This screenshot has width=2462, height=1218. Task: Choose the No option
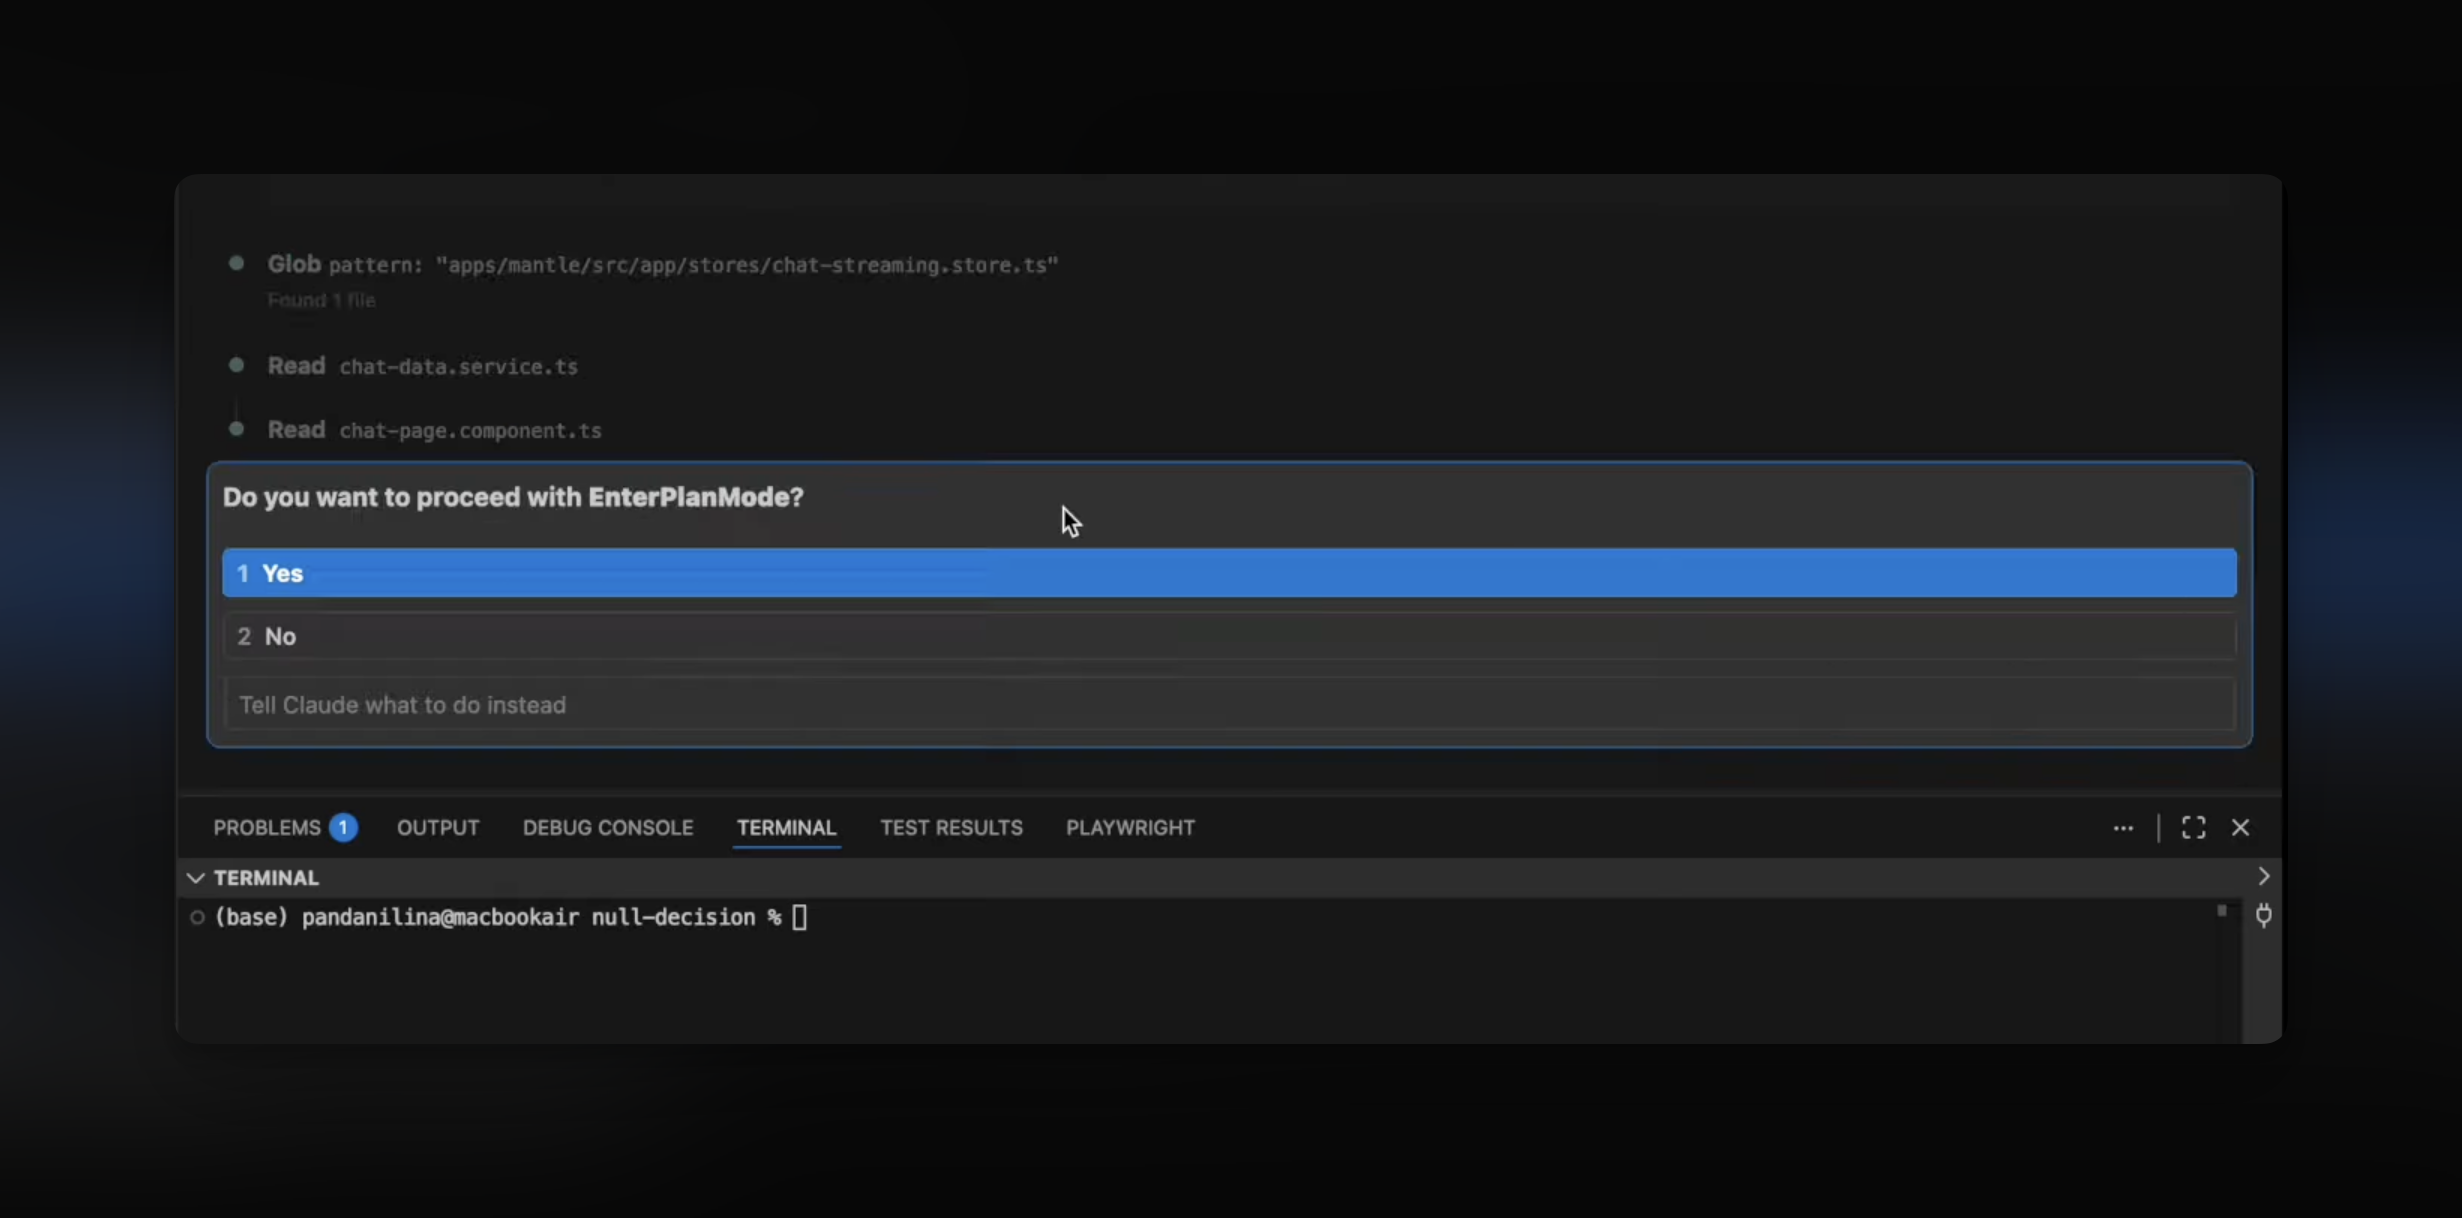pos(1229,637)
